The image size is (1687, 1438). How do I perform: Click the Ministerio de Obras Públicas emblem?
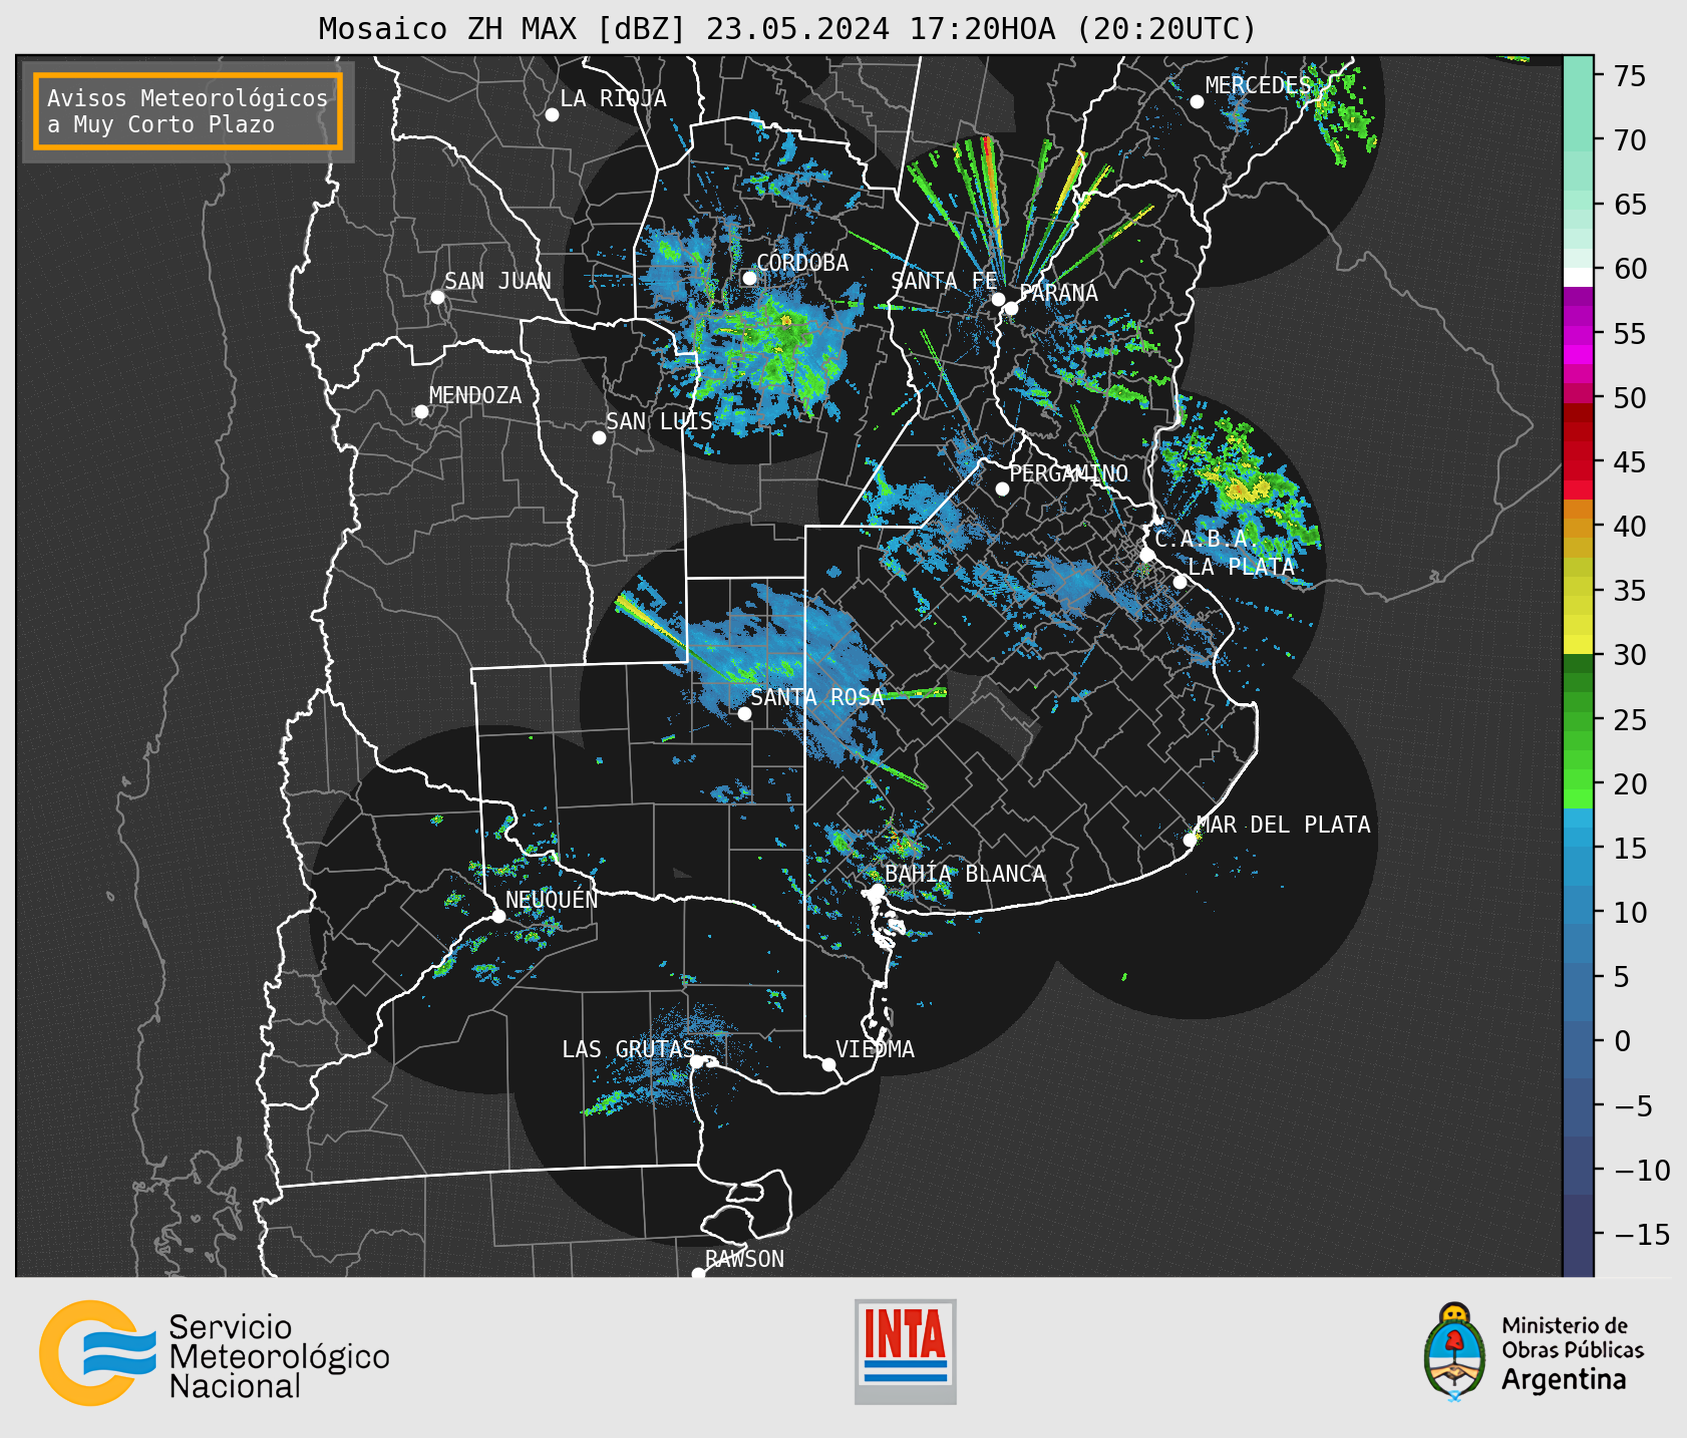[x=1454, y=1351]
